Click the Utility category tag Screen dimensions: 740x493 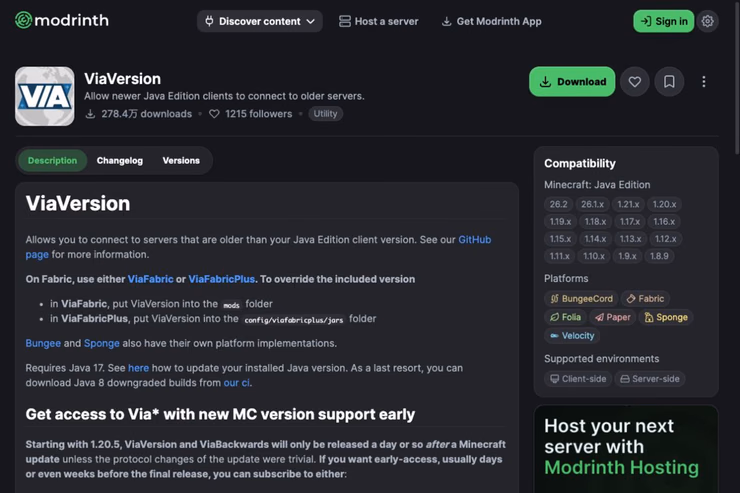(325, 114)
